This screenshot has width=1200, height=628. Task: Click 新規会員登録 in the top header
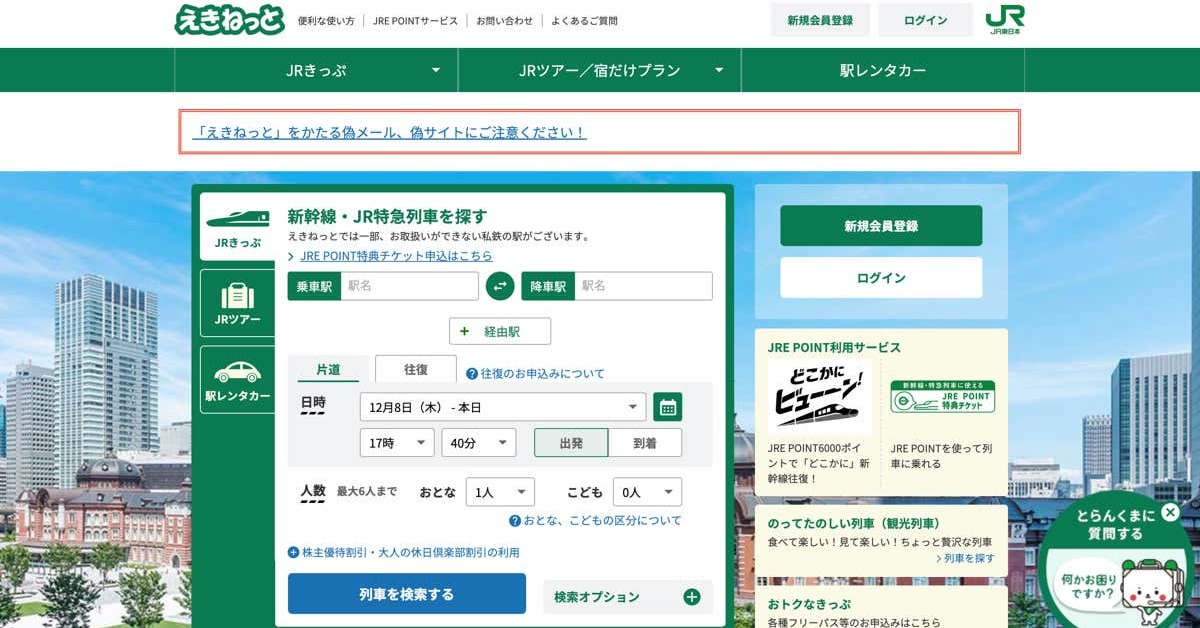(820, 20)
